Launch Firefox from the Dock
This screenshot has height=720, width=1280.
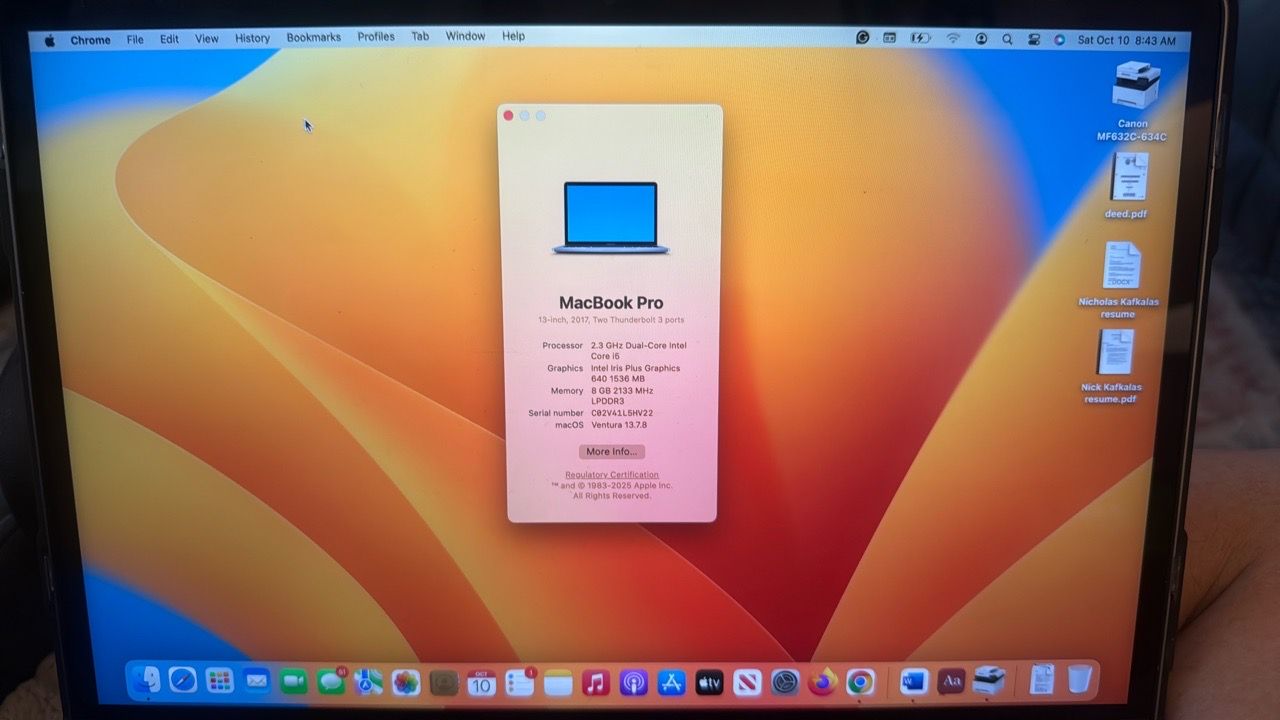pyautogui.click(x=823, y=682)
